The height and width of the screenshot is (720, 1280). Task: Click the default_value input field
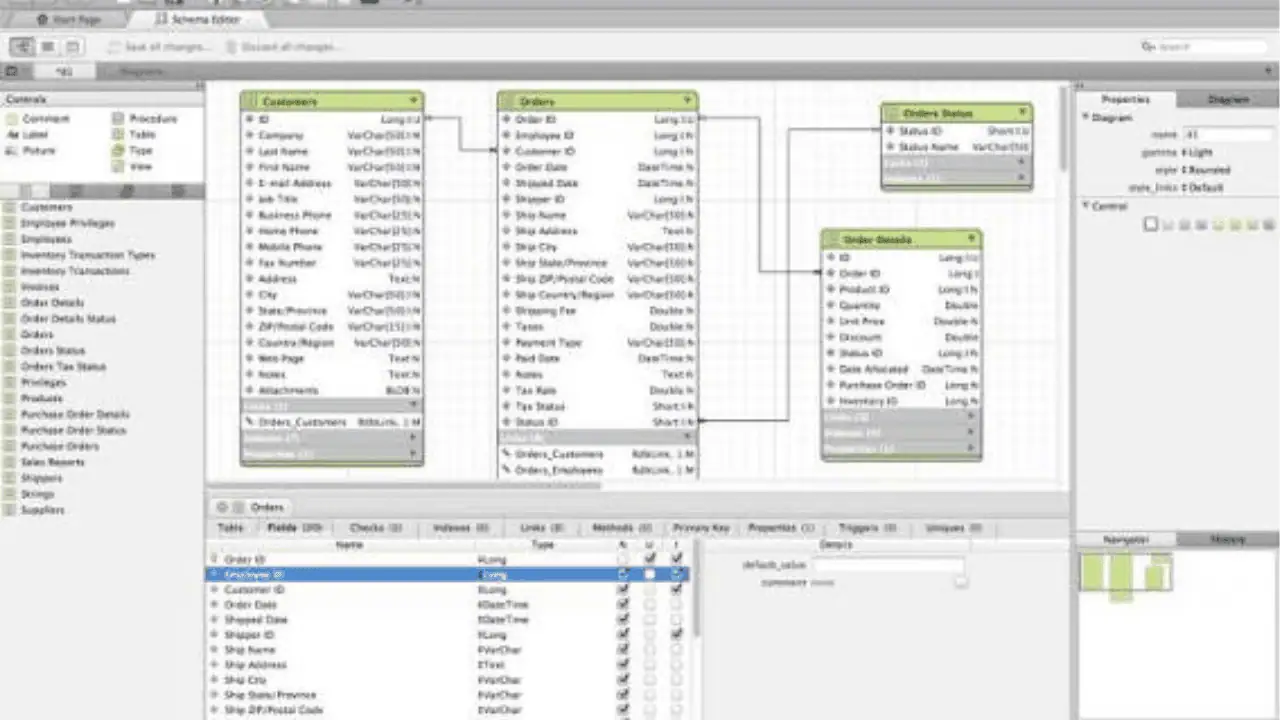[889, 565]
